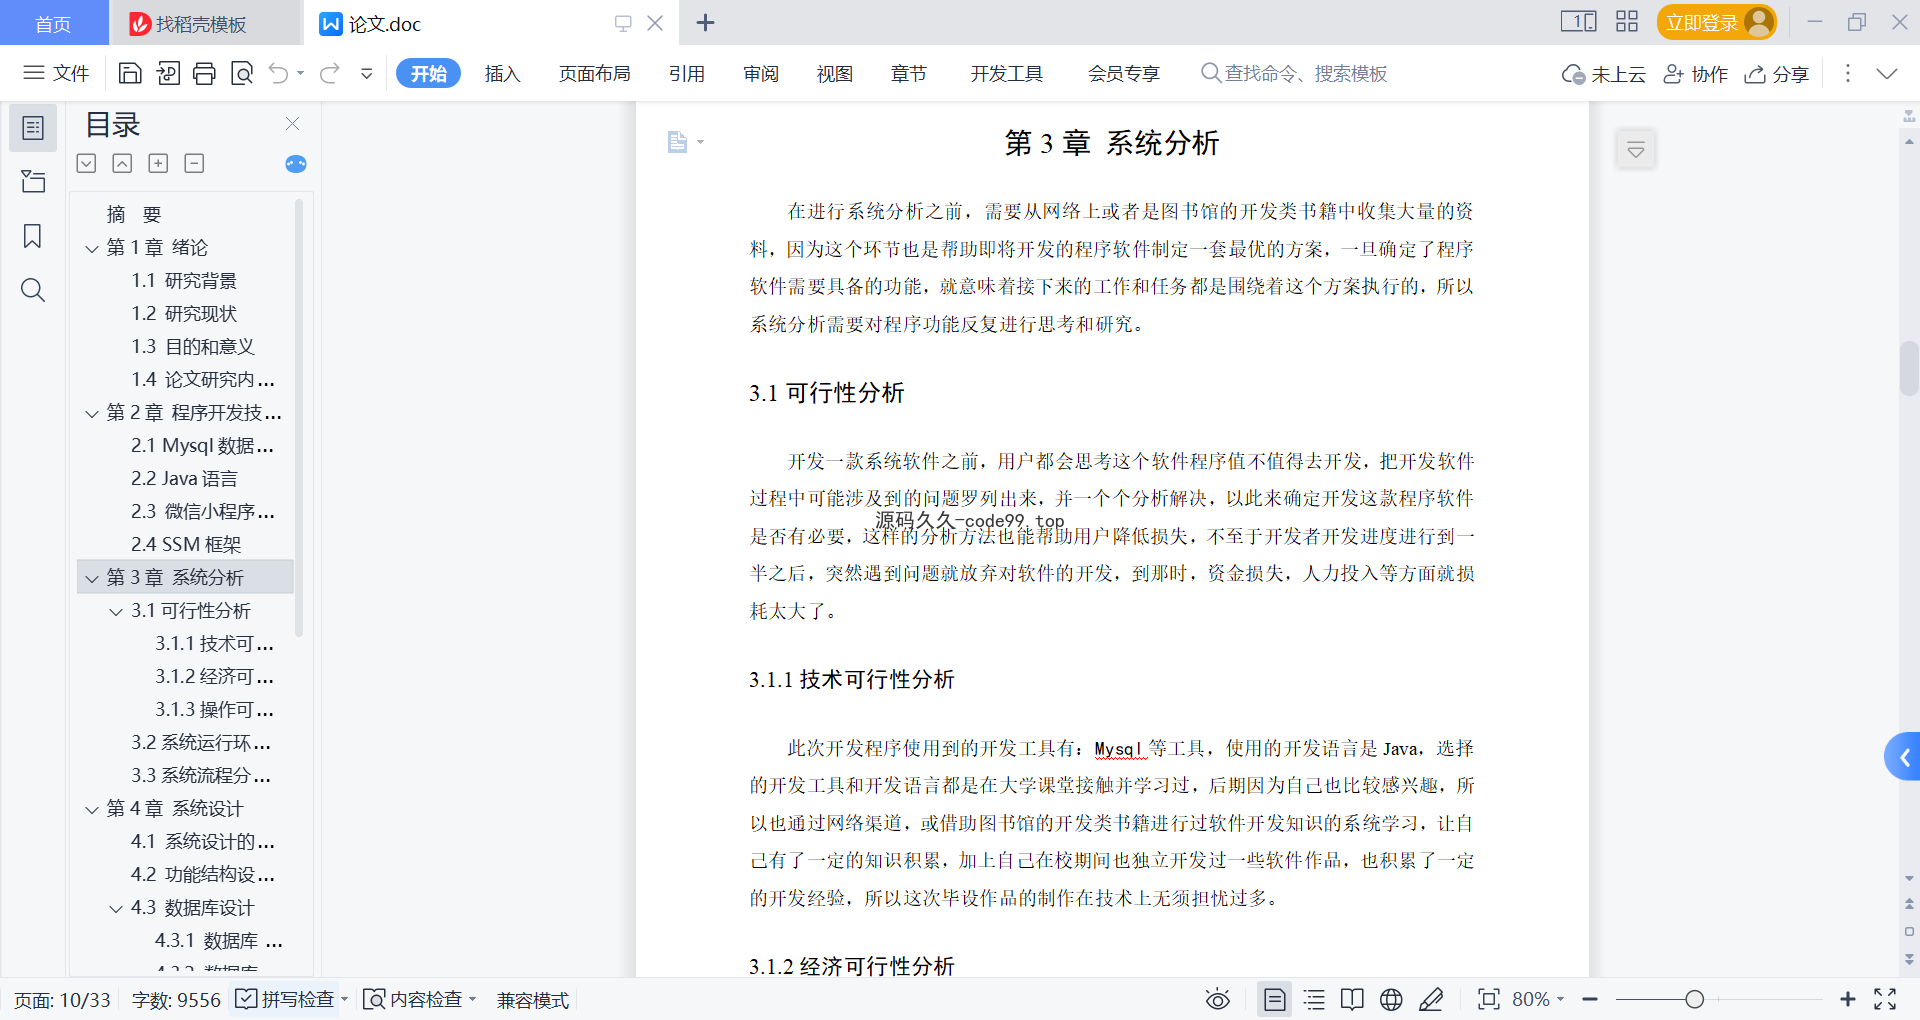
Task: Select the 开始 ribbon tab
Action: (x=428, y=73)
